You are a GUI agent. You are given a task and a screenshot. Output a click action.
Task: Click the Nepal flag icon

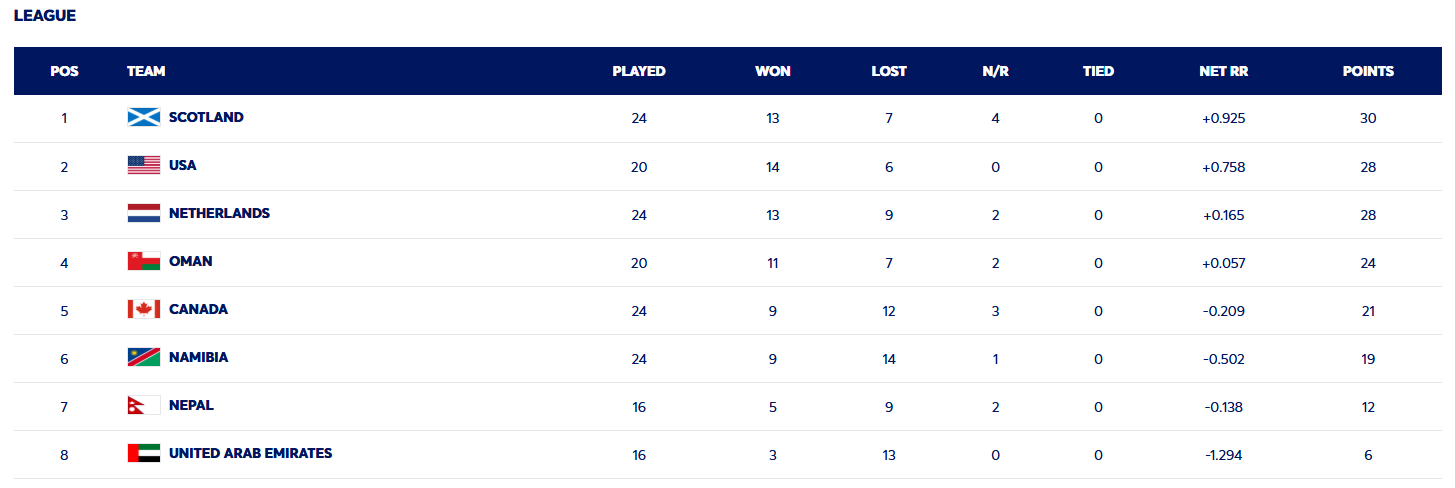144,405
